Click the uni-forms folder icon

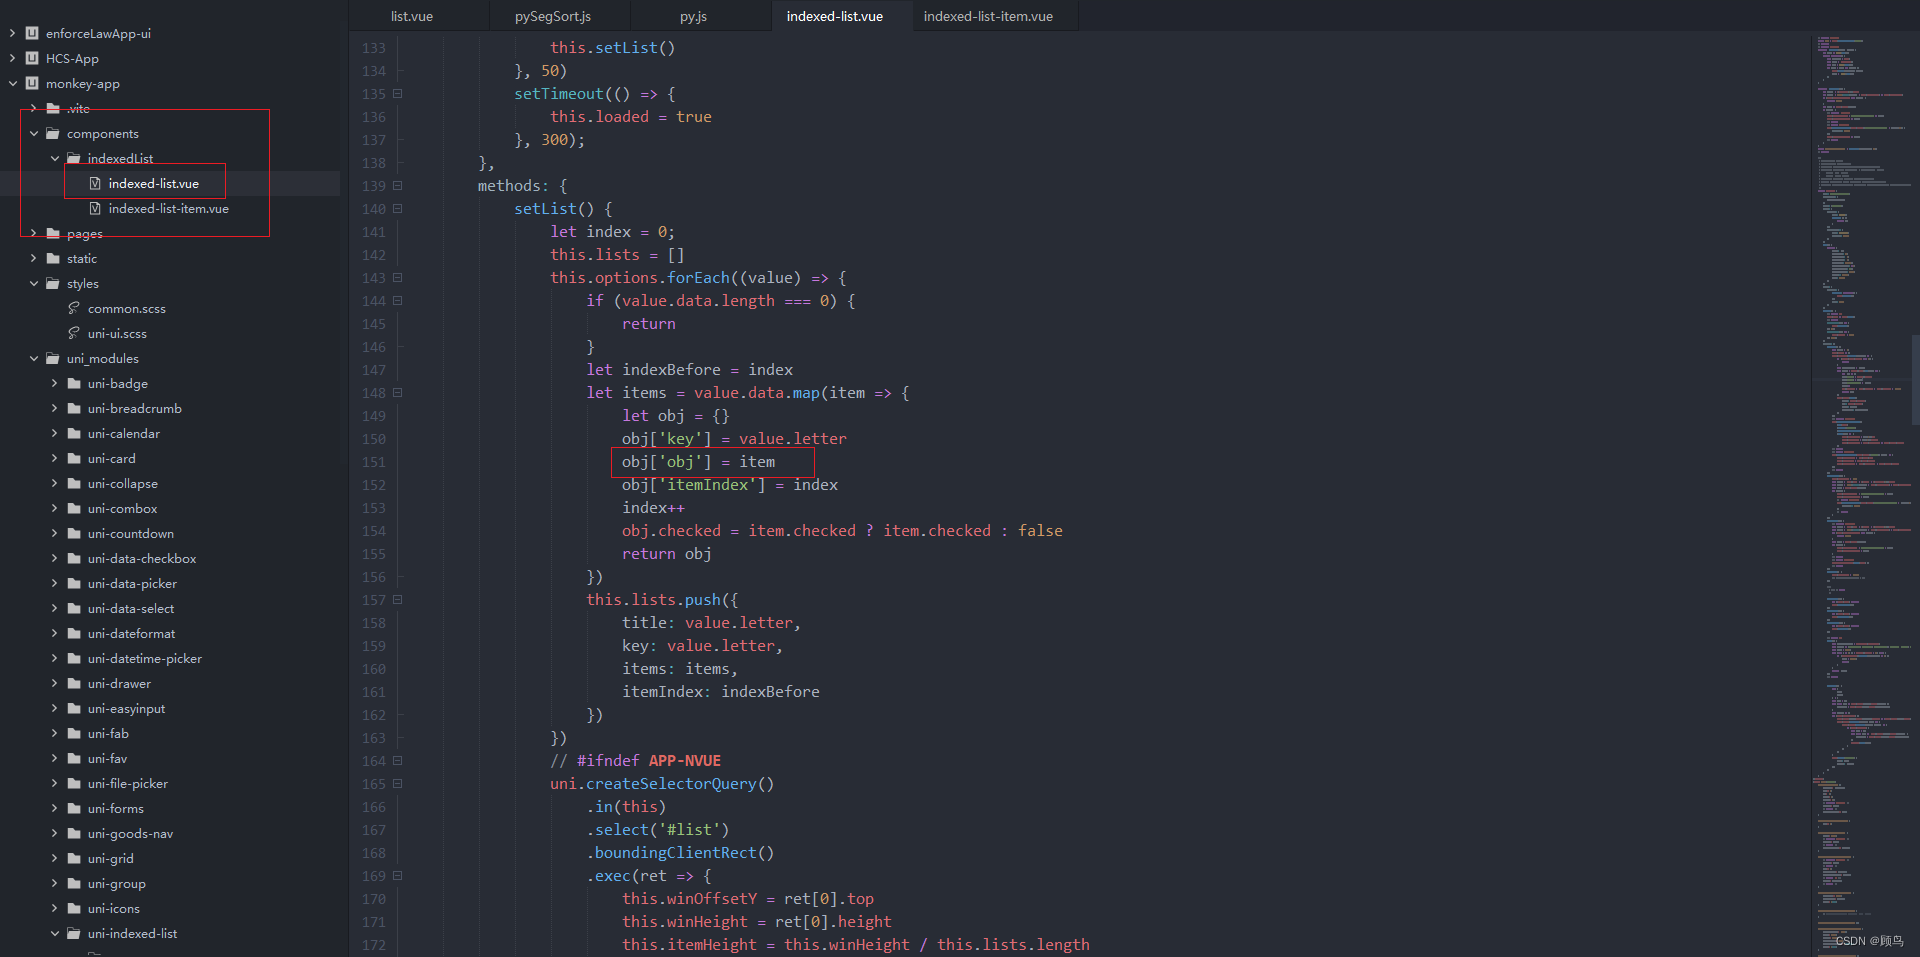[74, 808]
